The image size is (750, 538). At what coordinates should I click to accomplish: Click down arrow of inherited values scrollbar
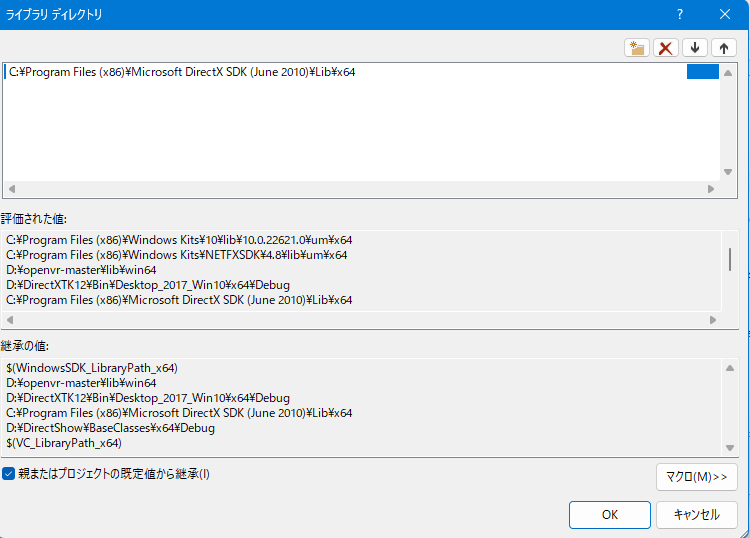pyautogui.click(x=730, y=448)
